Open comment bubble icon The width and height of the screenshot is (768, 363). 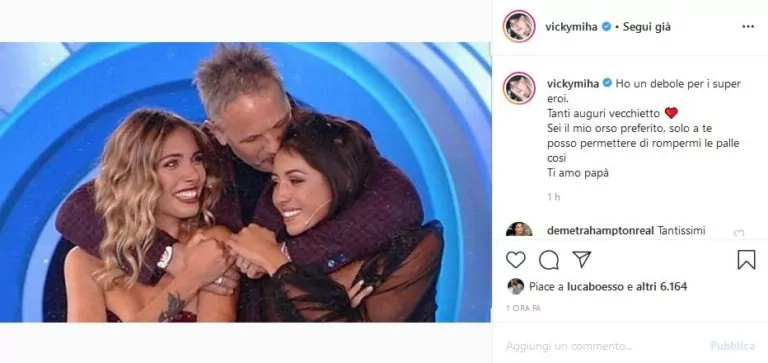pyautogui.click(x=549, y=260)
